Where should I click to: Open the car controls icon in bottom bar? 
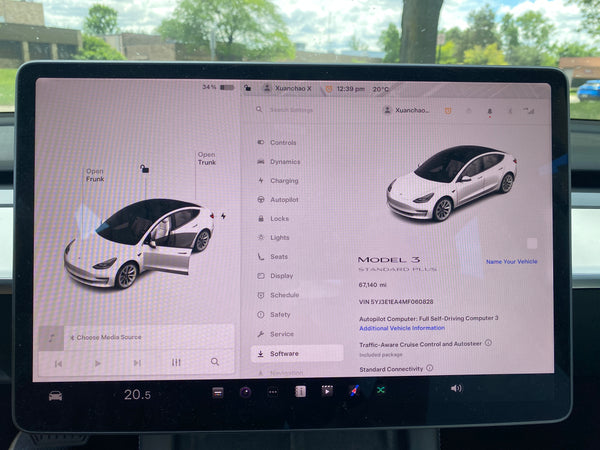[55, 396]
